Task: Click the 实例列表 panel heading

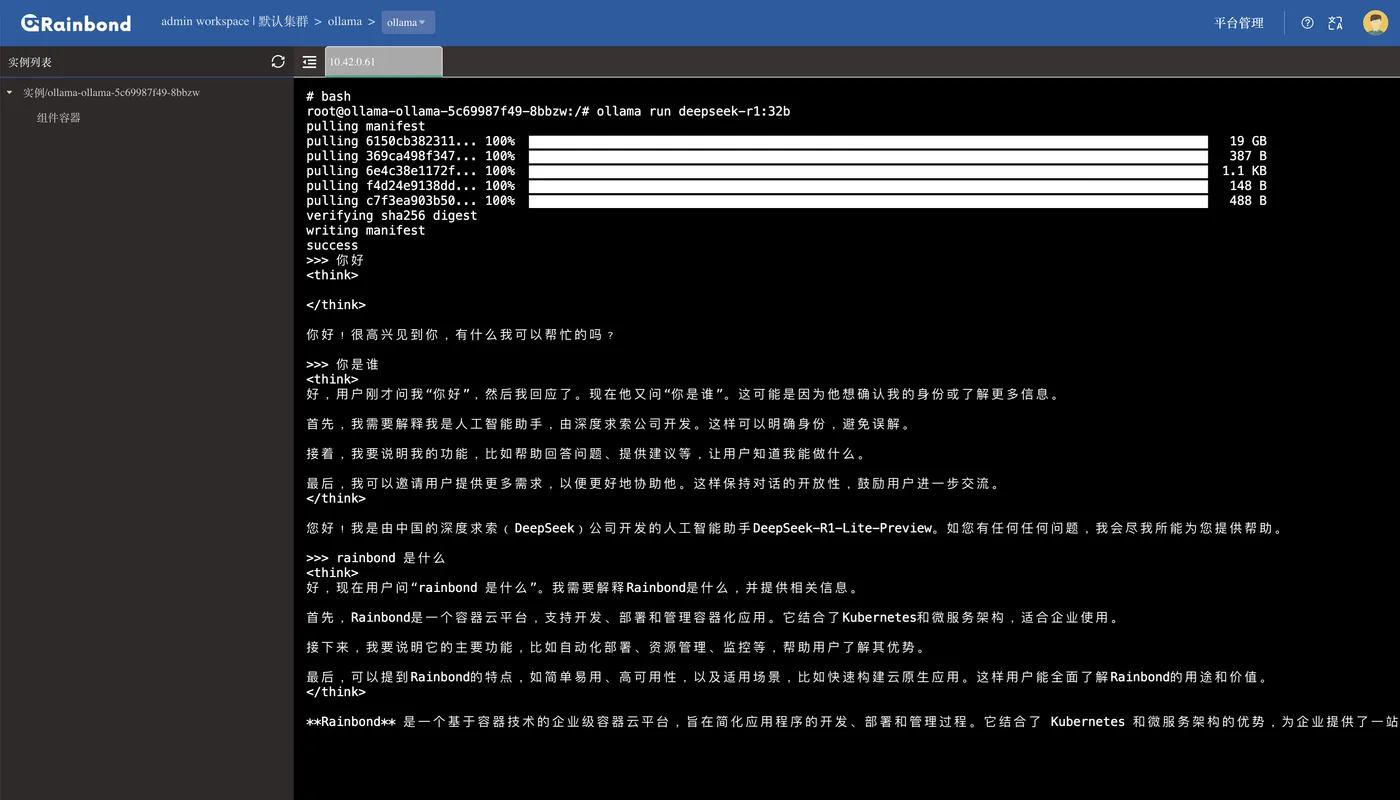Action: coord(30,62)
